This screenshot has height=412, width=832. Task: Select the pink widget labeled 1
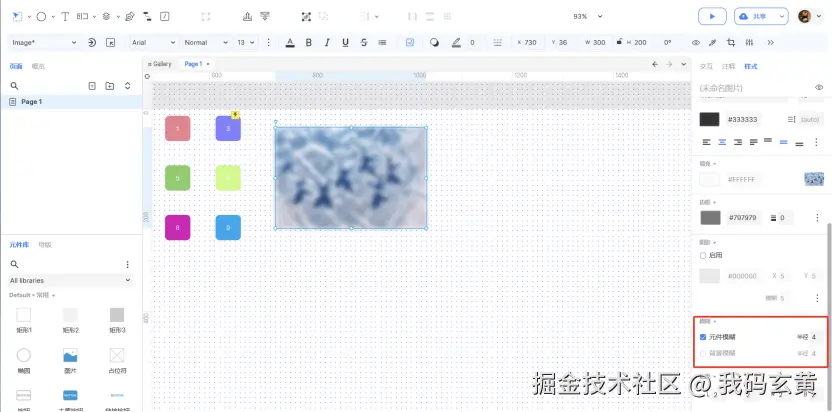pos(178,128)
